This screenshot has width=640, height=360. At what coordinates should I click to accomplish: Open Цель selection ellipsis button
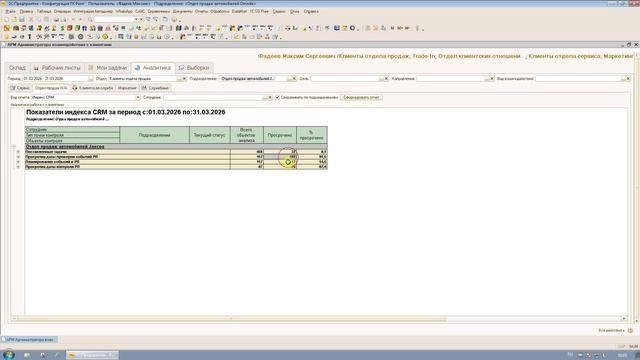[x=381, y=78]
